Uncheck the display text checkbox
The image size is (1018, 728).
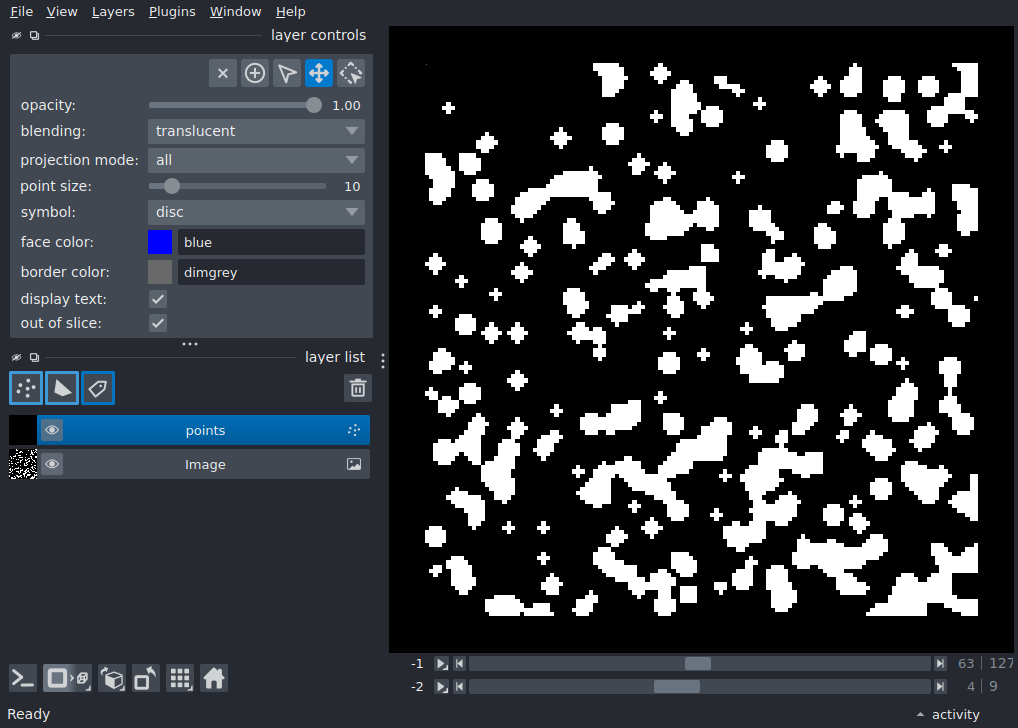coord(158,299)
